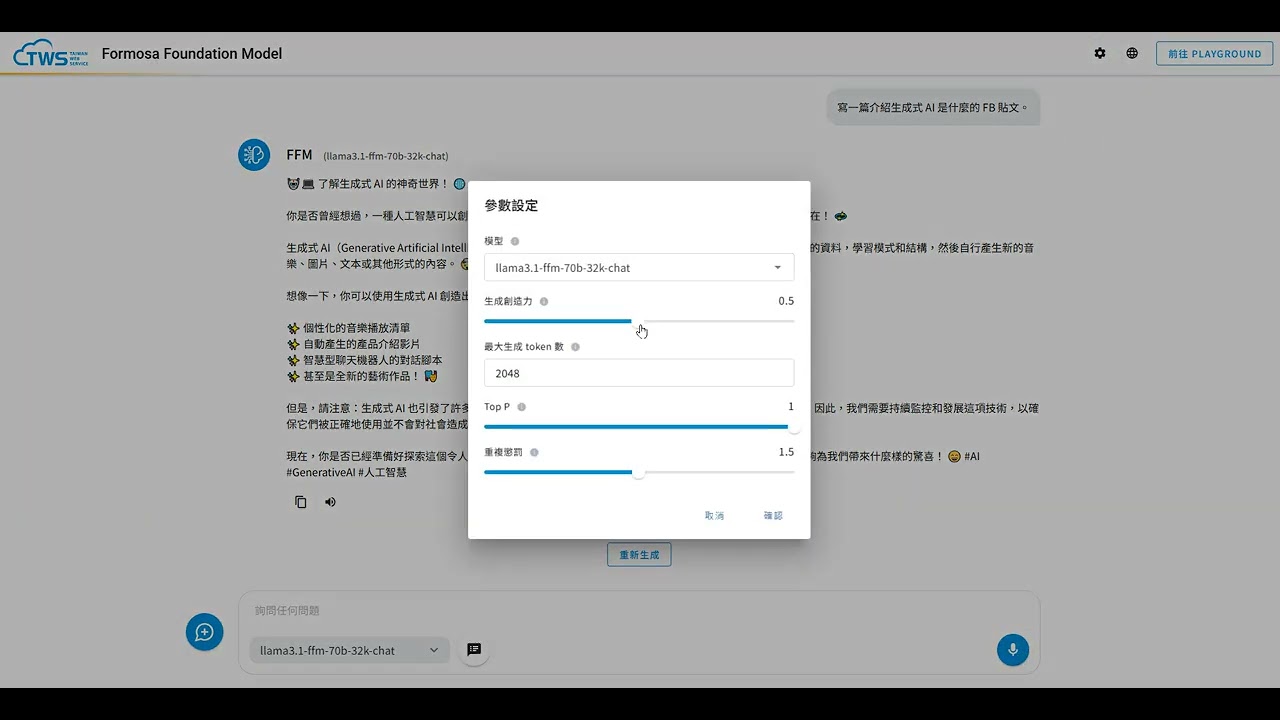Click the Formosa Foundation Model title
1280x720 pixels.
point(192,53)
